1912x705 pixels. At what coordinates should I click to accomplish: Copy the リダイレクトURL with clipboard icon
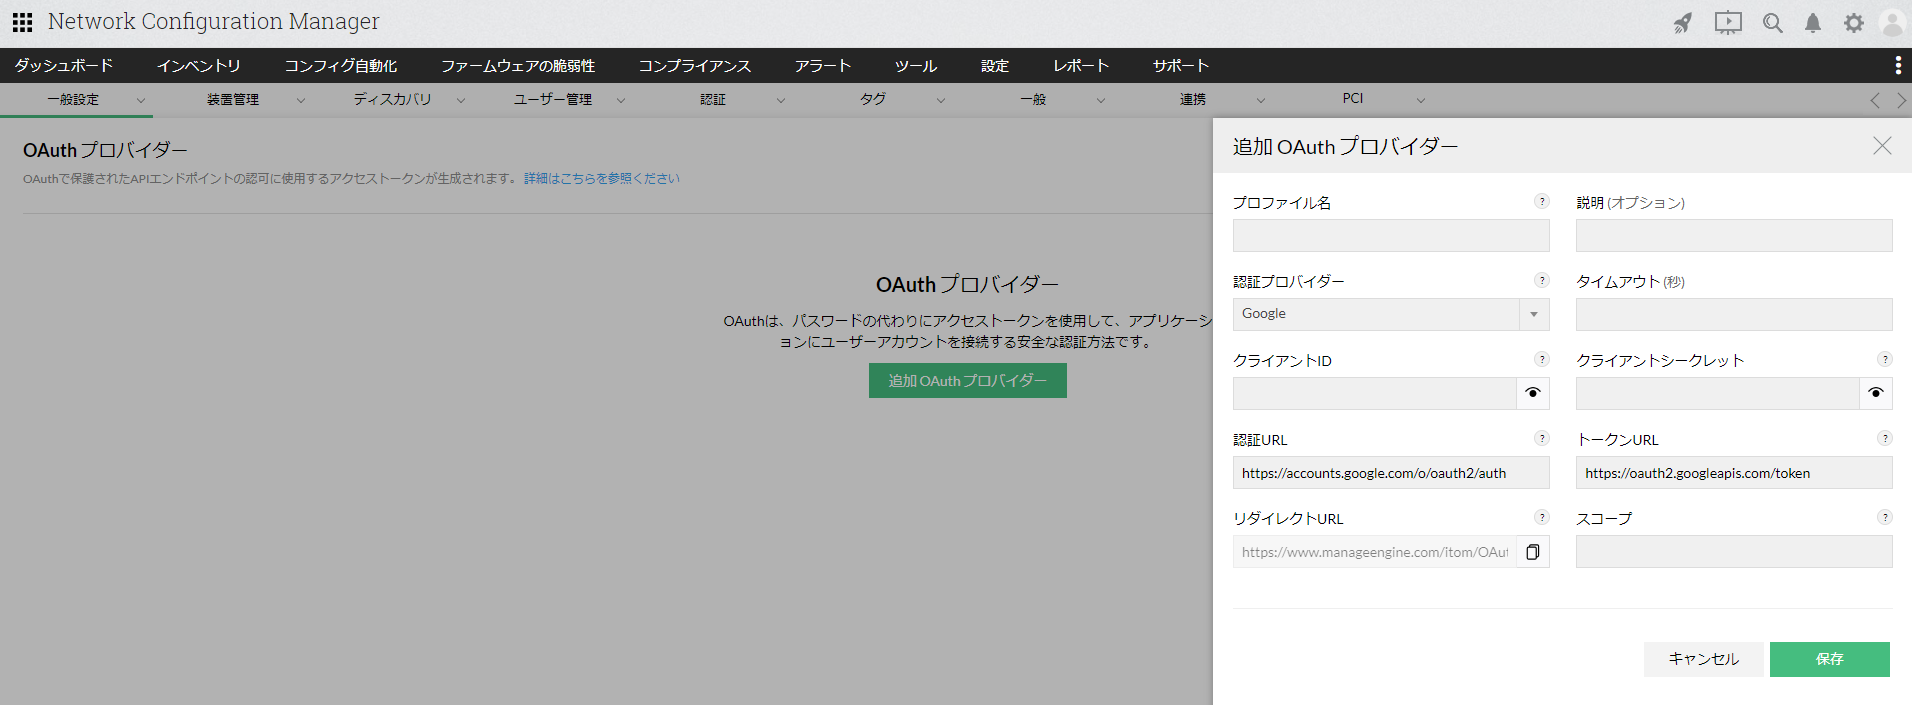click(1533, 552)
